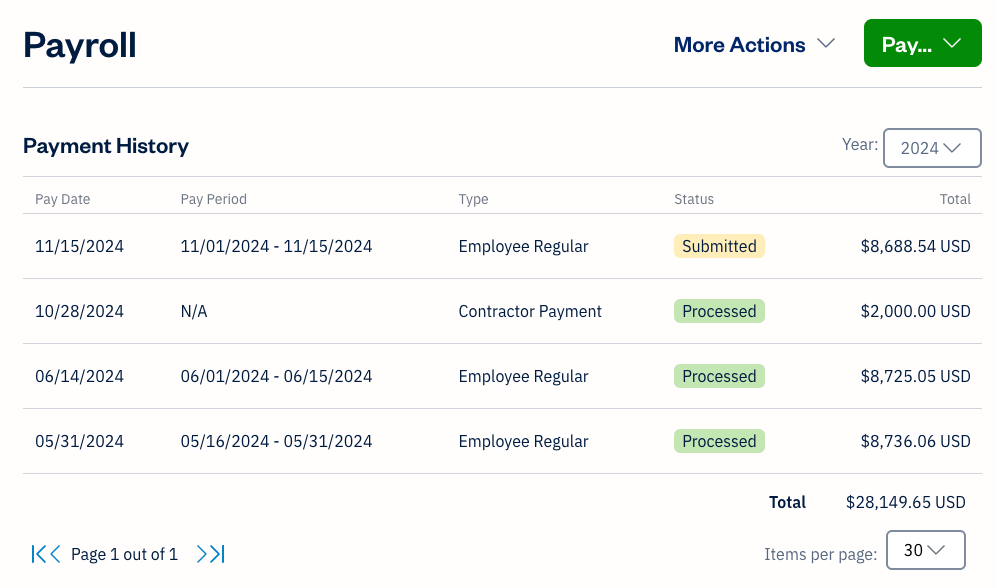Click the next page arrow

point(203,554)
